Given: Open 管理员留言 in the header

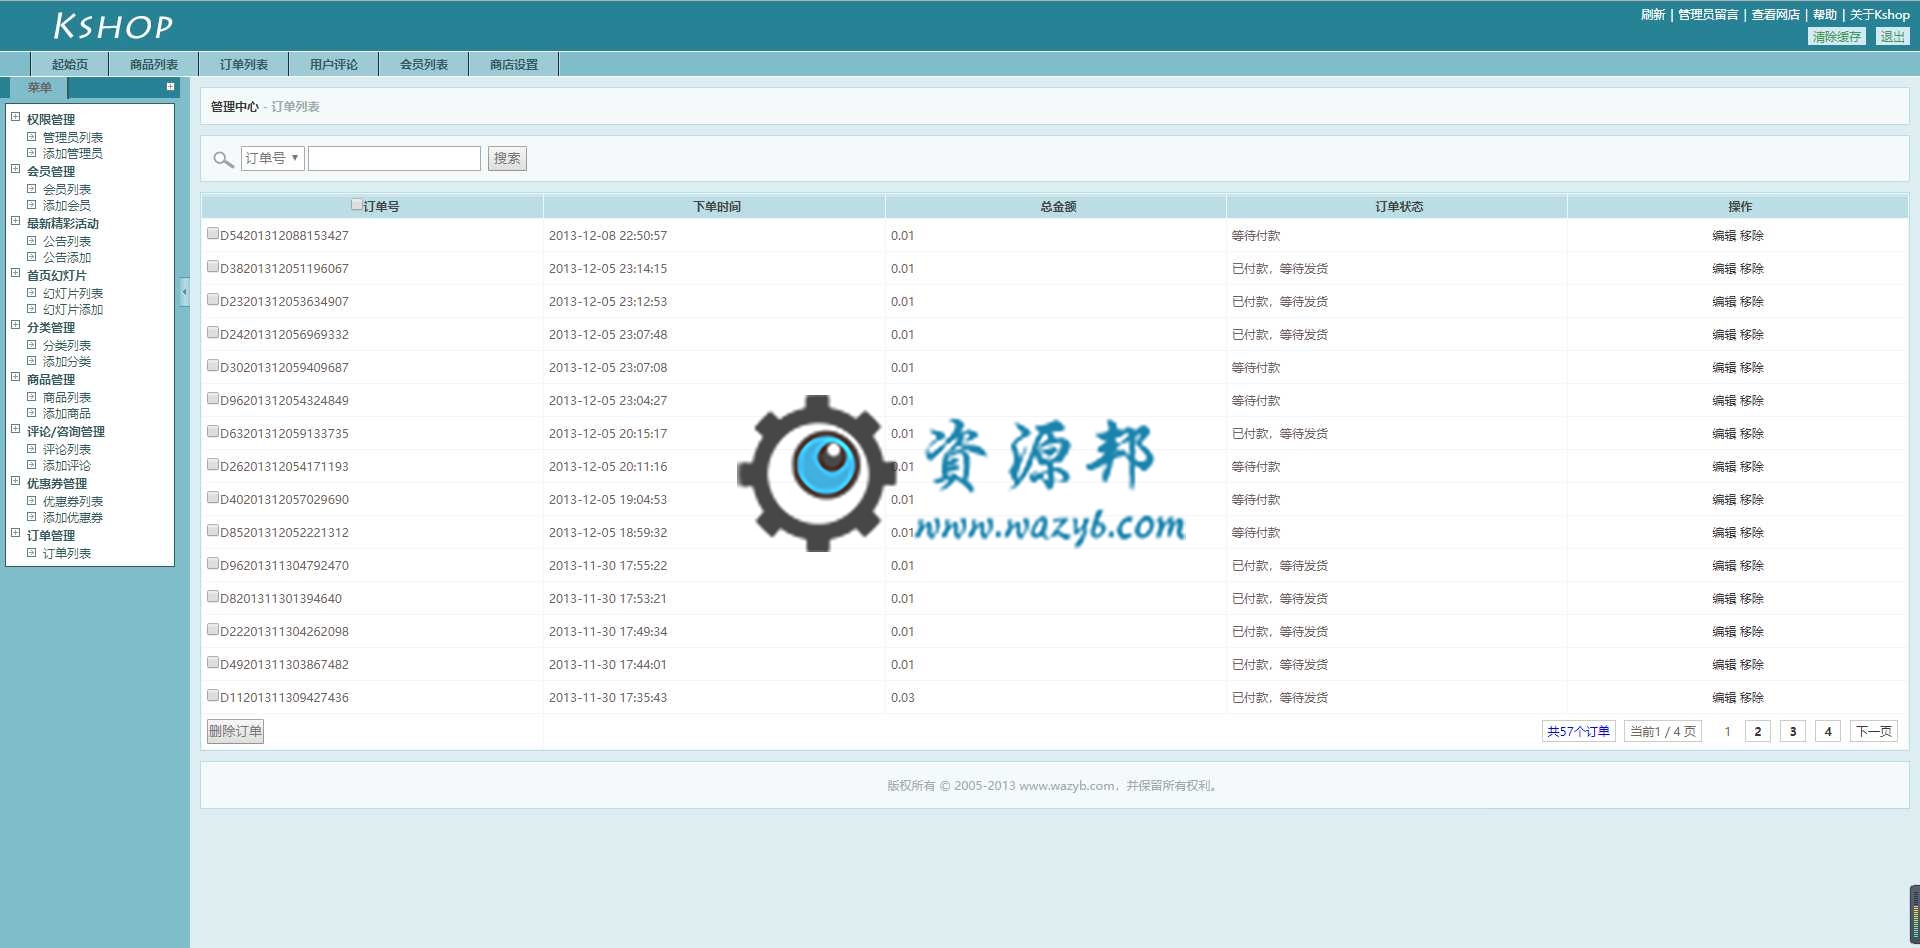Looking at the screenshot, I should click(1707, 14).
